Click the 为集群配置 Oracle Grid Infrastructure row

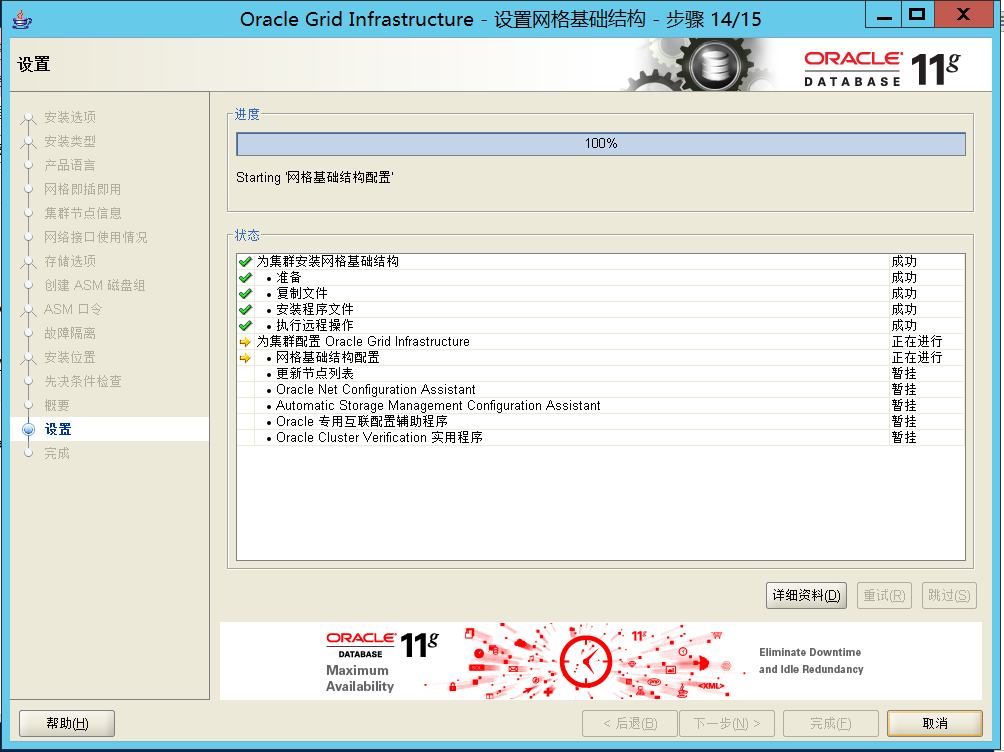click(x=601, y=342)
